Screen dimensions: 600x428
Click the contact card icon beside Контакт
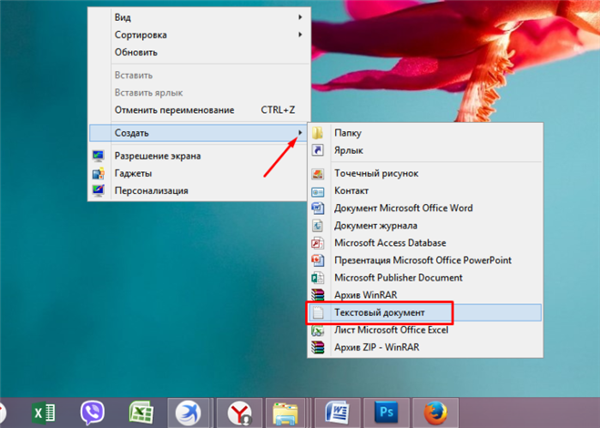318,191
